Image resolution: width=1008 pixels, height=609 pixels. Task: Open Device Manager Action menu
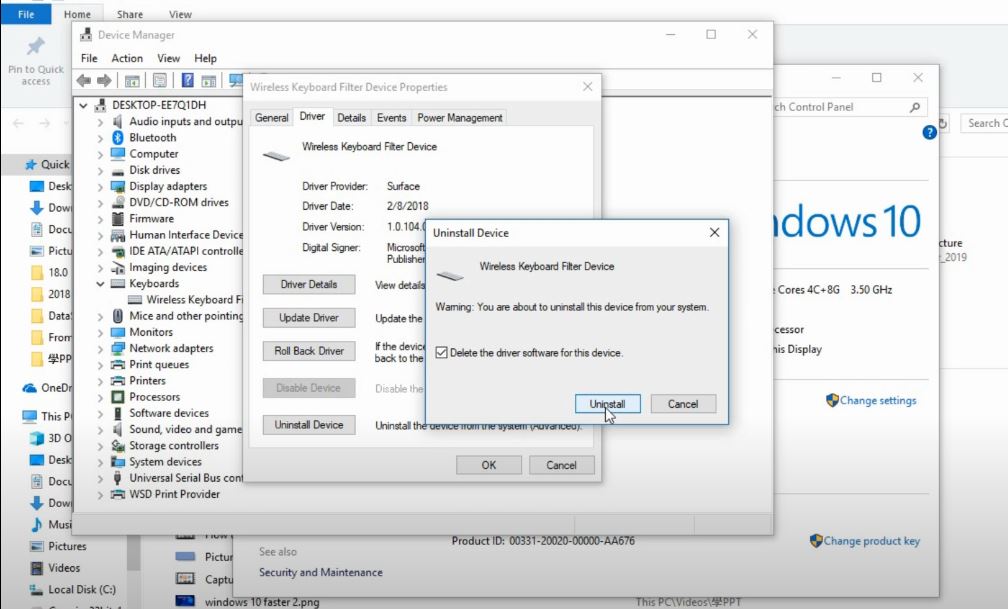click(127, 58)
